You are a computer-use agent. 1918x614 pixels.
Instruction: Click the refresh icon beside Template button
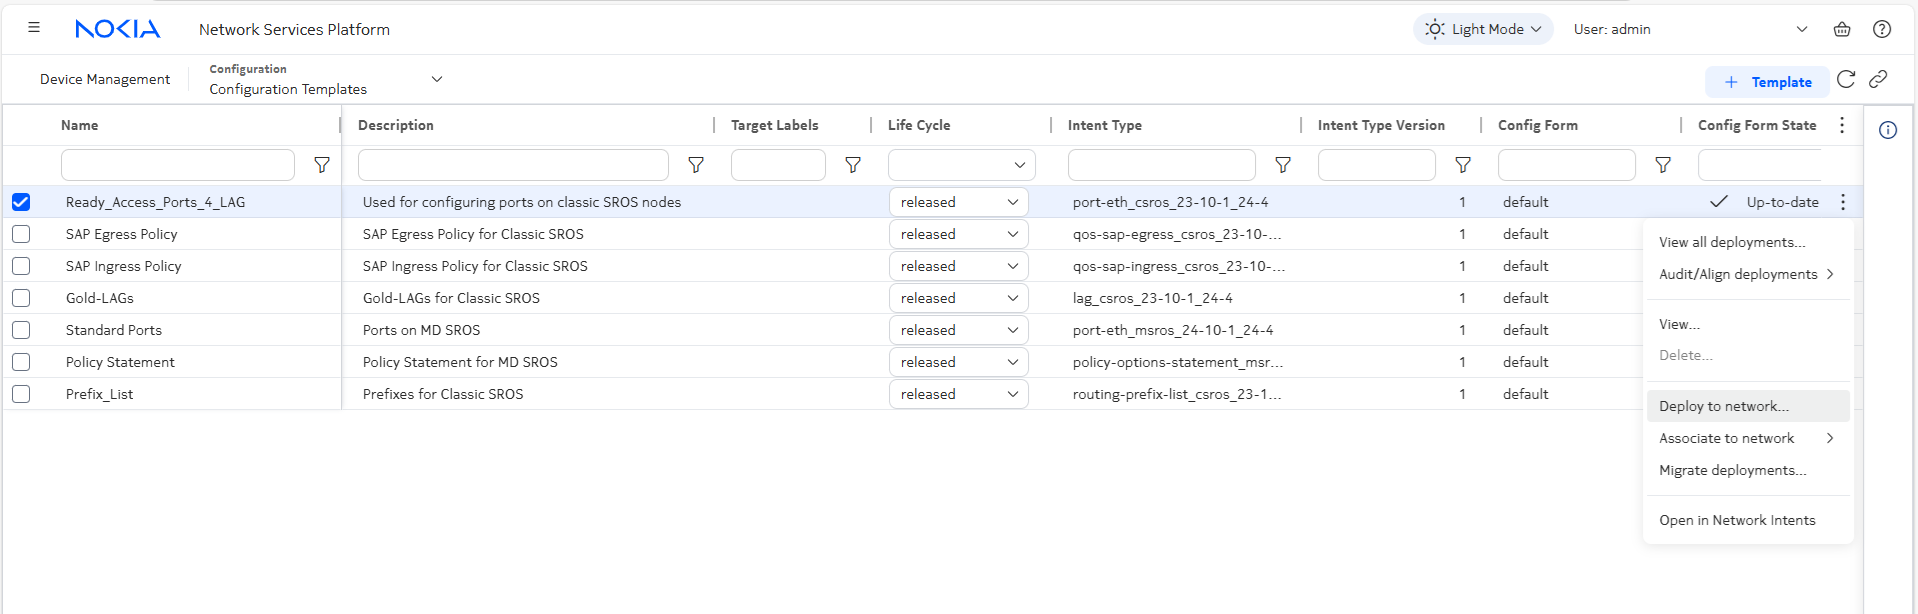tap(1846, 80)
